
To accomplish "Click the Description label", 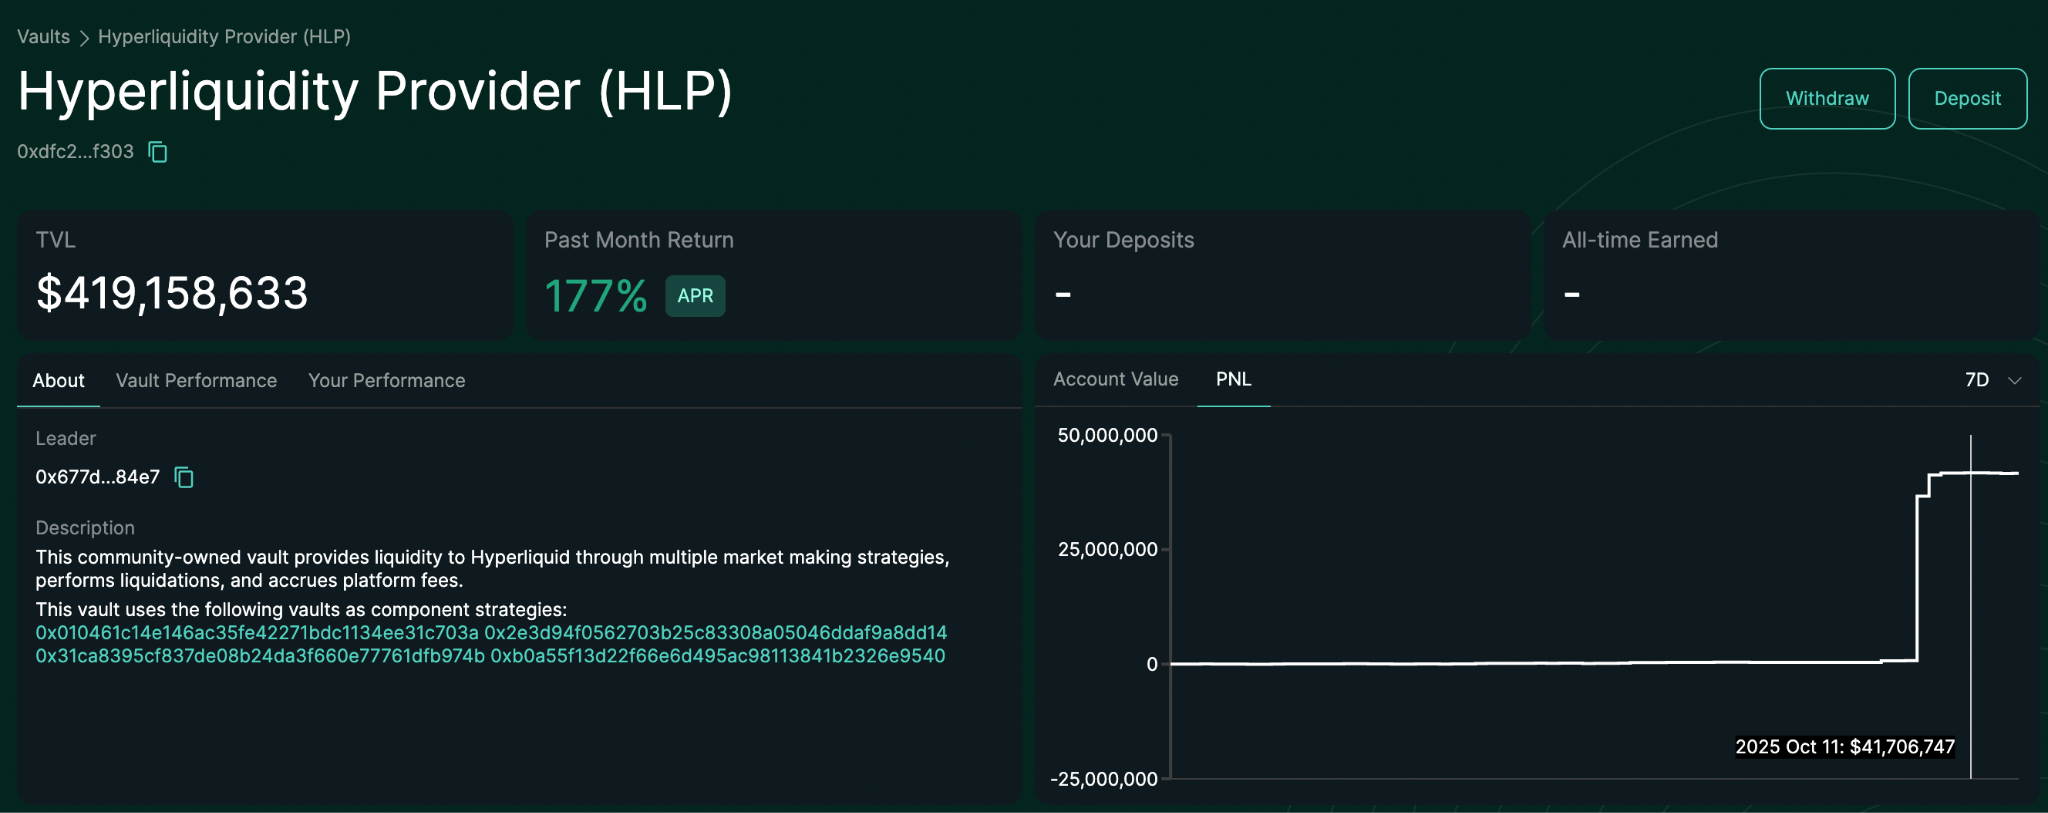I will point(85,528).
